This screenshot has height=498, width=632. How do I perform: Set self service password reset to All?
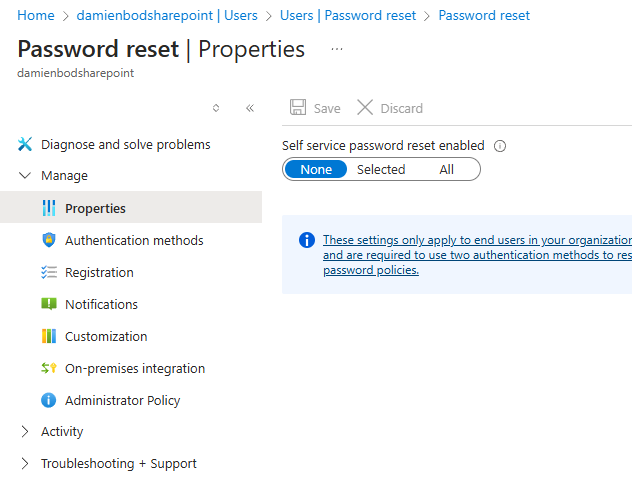point(446,169)
